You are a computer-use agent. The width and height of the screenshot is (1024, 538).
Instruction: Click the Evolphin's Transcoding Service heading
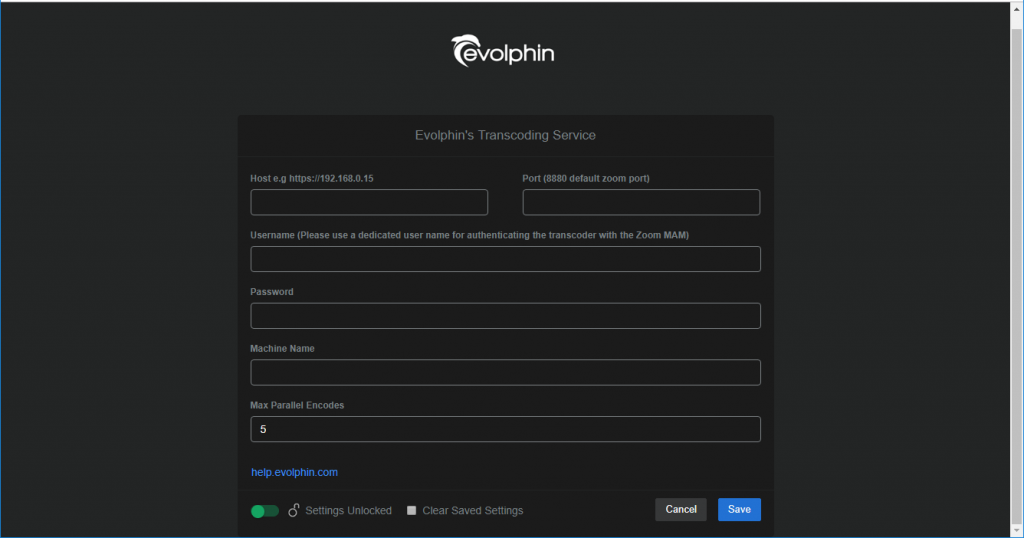[505, 135]
